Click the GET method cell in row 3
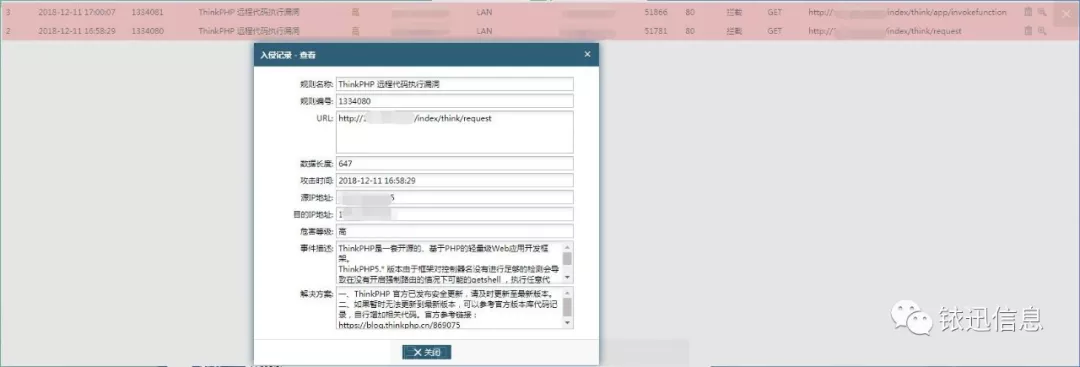Image resolution: width=1080 pixels, height=367 pixels. [774, 12]
